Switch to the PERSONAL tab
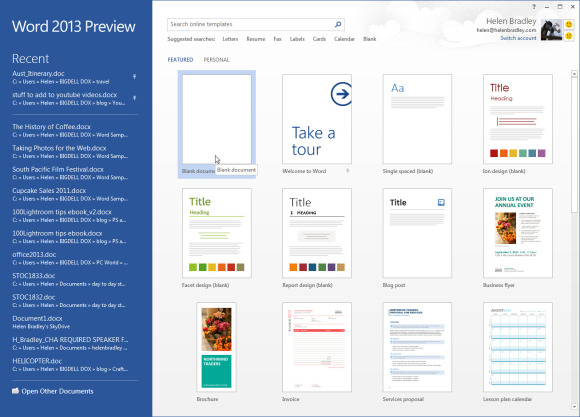This screenshot has height=417, width=580. (x=216, y=60)
